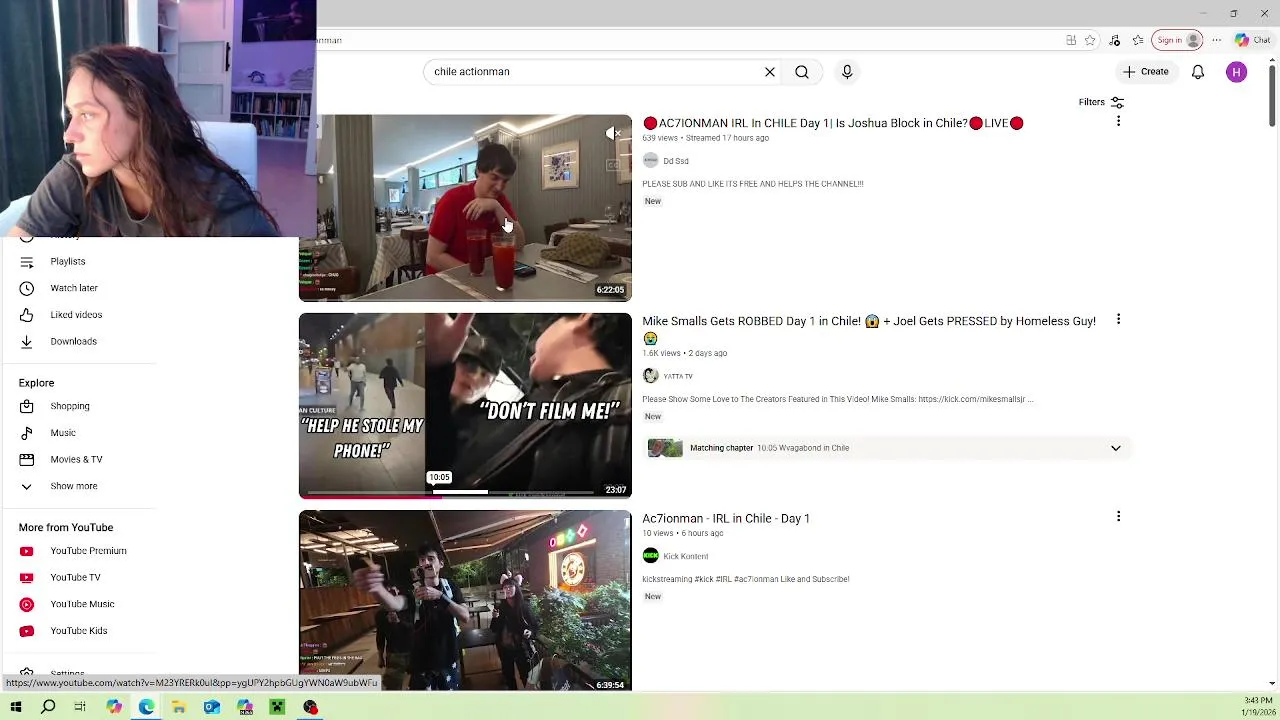Image resolution: width=1280 pixels, height=720 pixels.
Task: Click the Watch later clock icon
Action: tap(27, 288)
